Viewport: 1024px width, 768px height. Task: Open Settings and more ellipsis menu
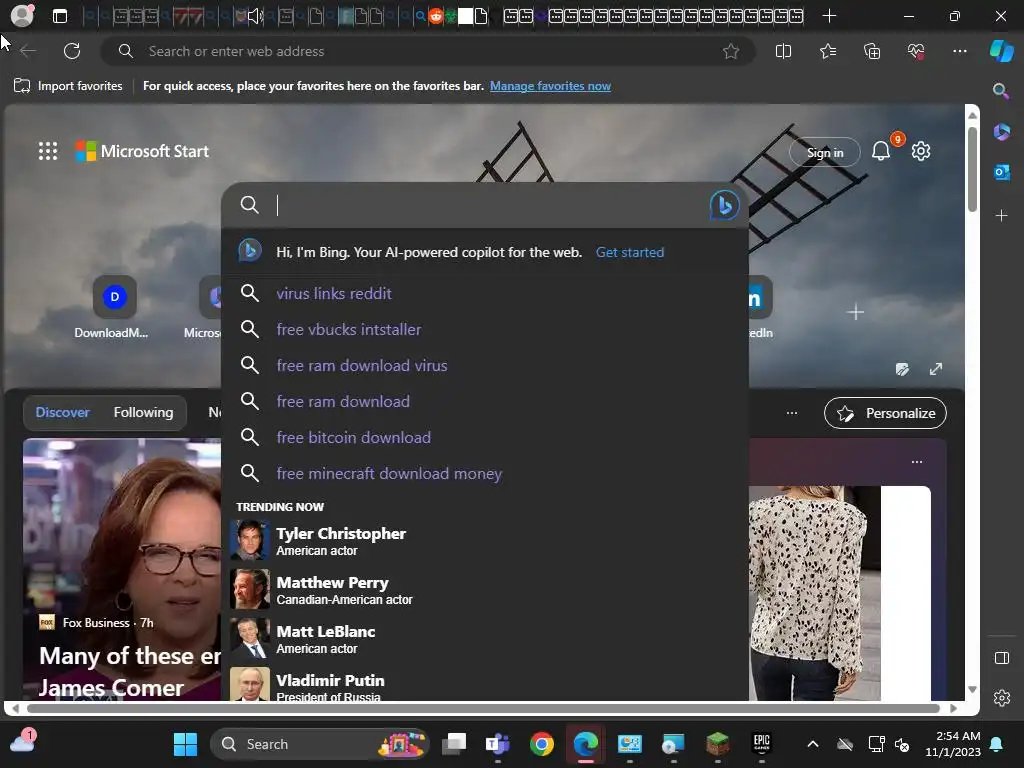[959, 51]
